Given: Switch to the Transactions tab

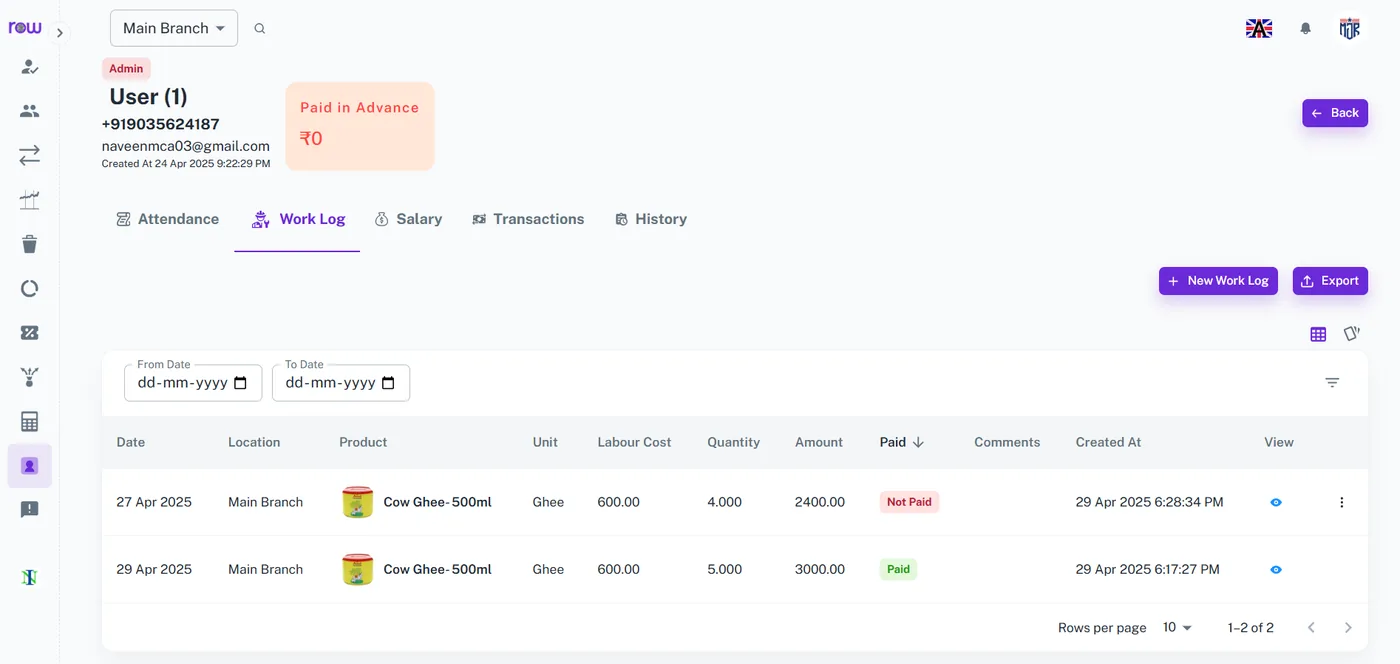Looking at the screenshot, I should [x=528, y=219].
